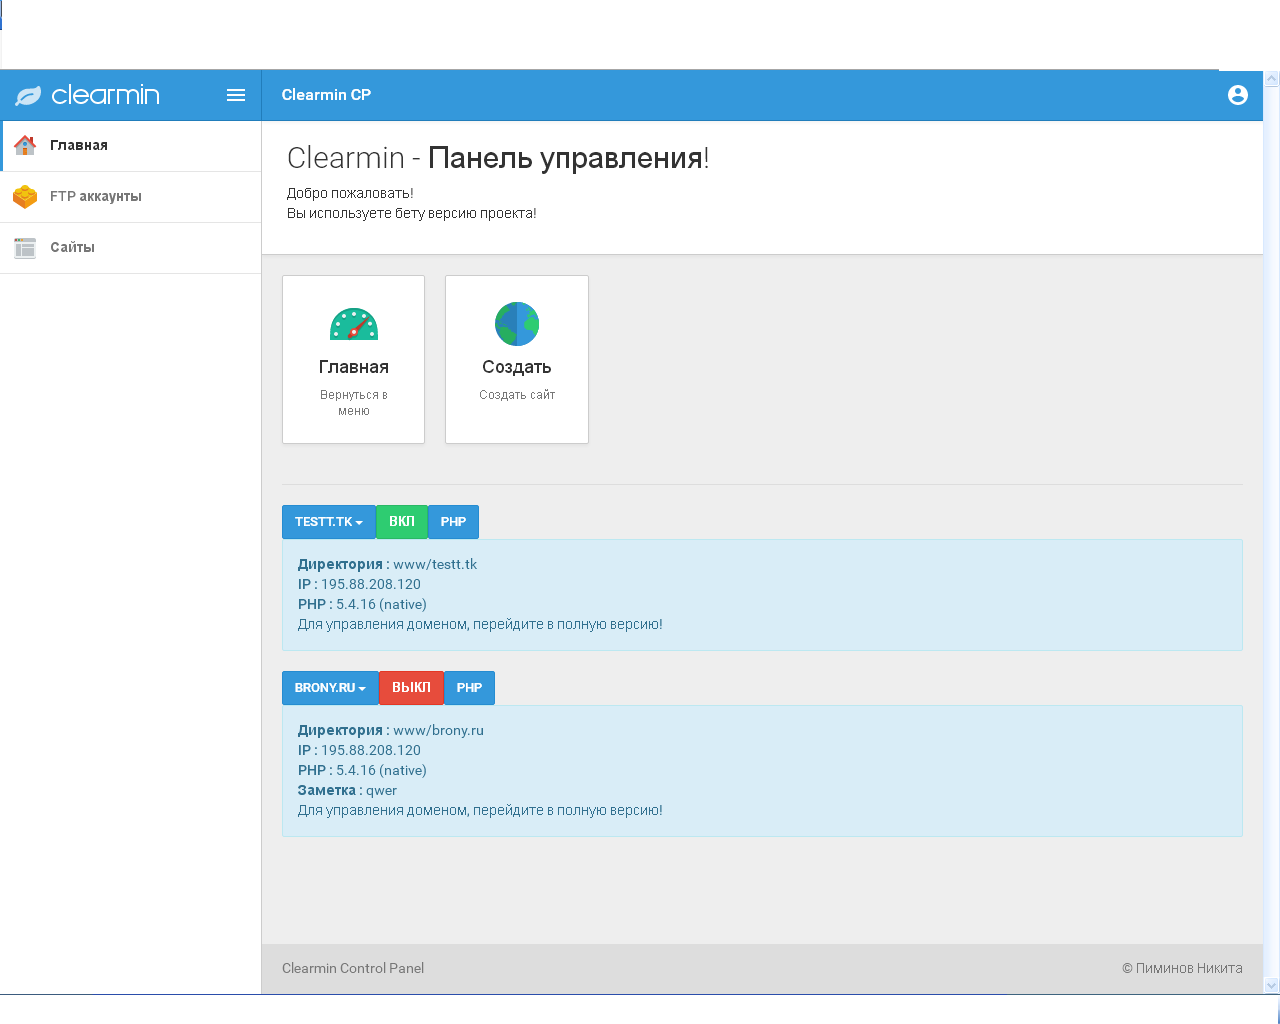Click the Сайты window list icon
Screen dimensions: 1280x1024
click(25, 248)
